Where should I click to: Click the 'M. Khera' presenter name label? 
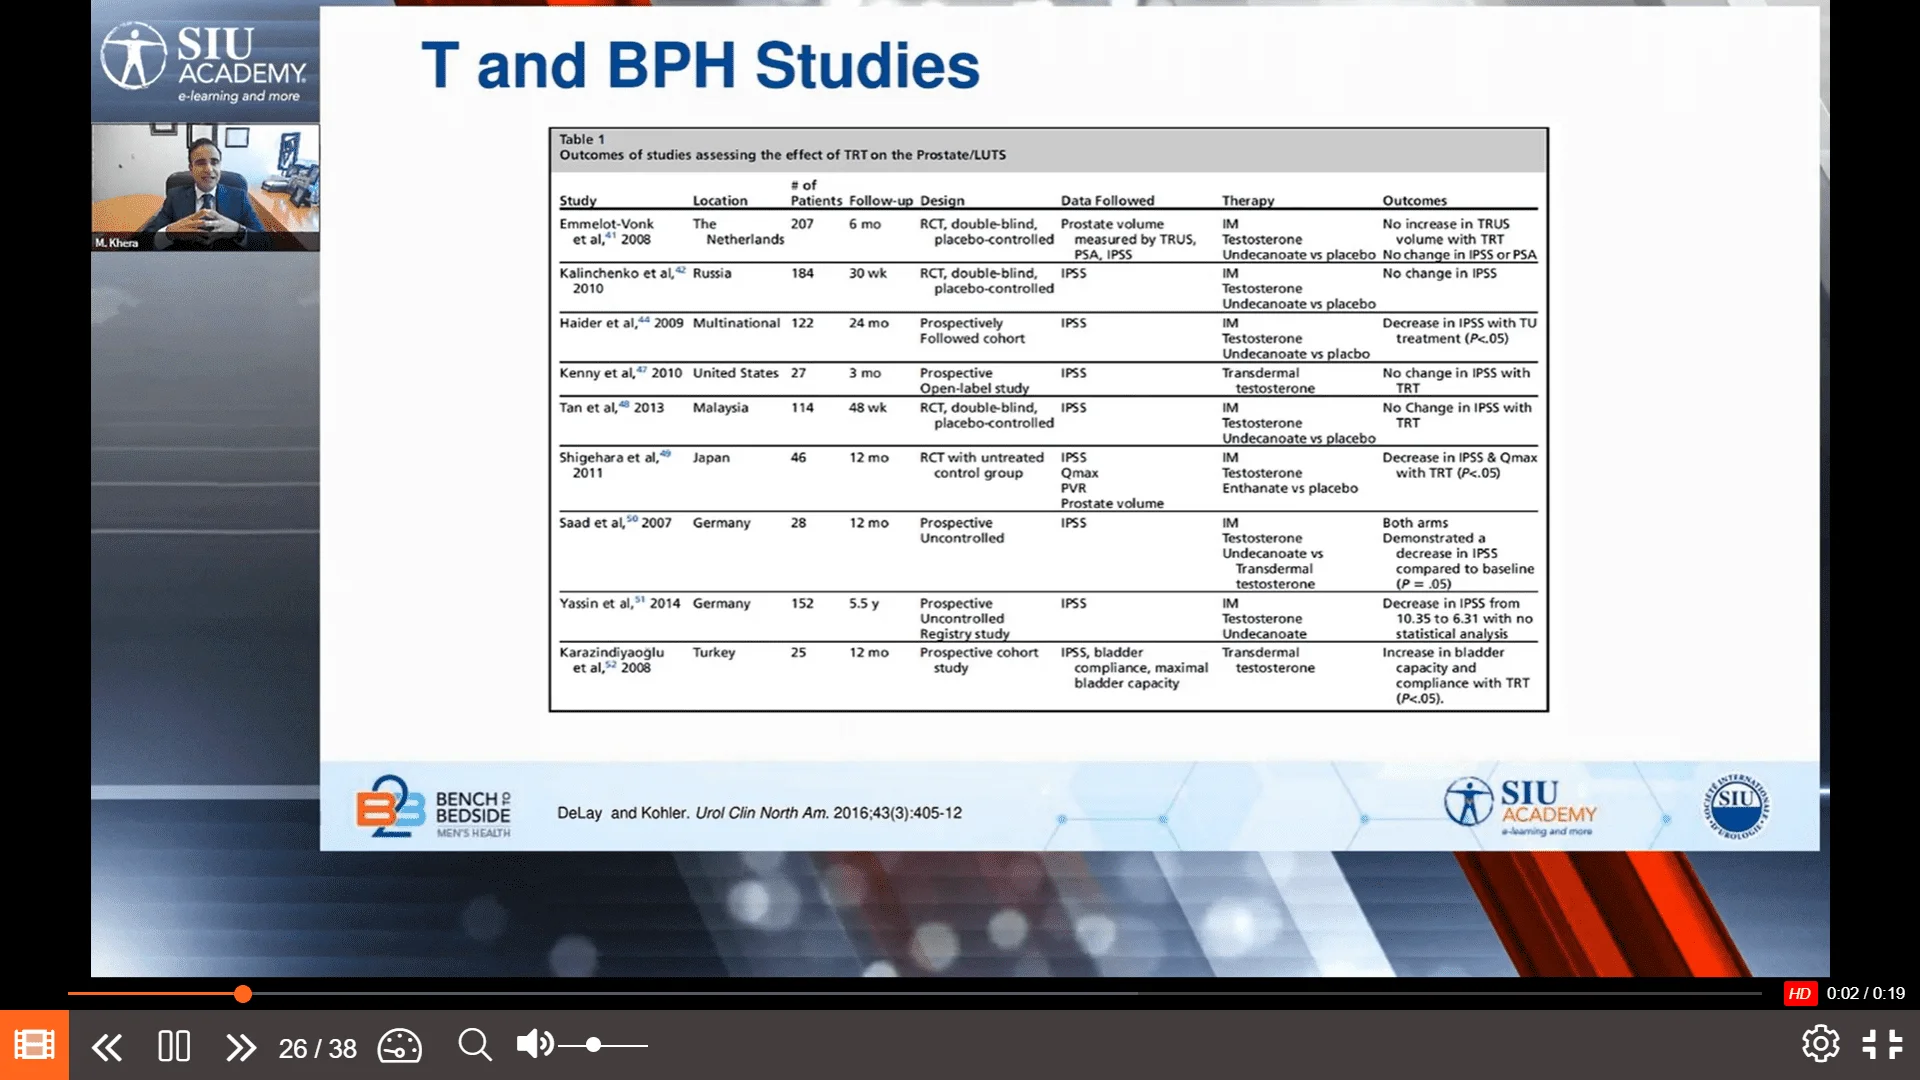tap(117, 243)
